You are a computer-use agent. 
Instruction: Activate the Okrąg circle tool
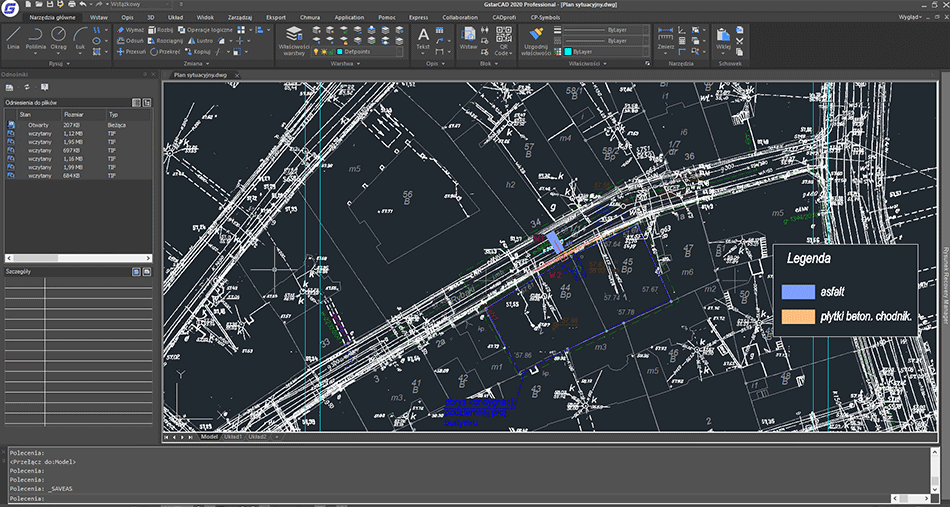coord(59,37)
